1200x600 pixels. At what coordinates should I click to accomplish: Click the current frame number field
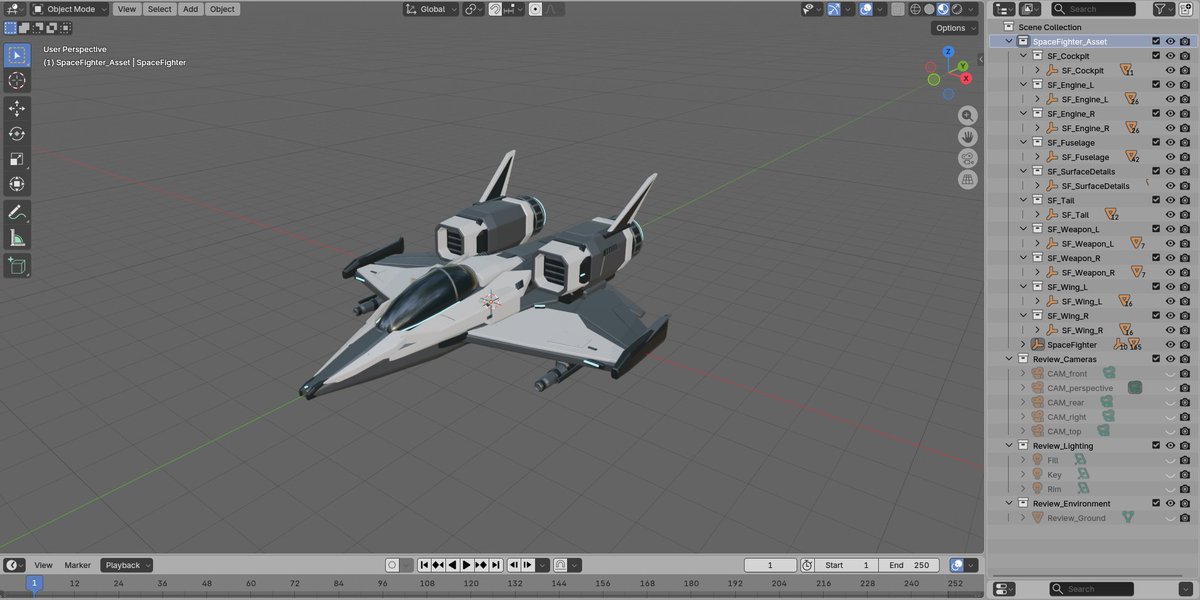[770, 565]
